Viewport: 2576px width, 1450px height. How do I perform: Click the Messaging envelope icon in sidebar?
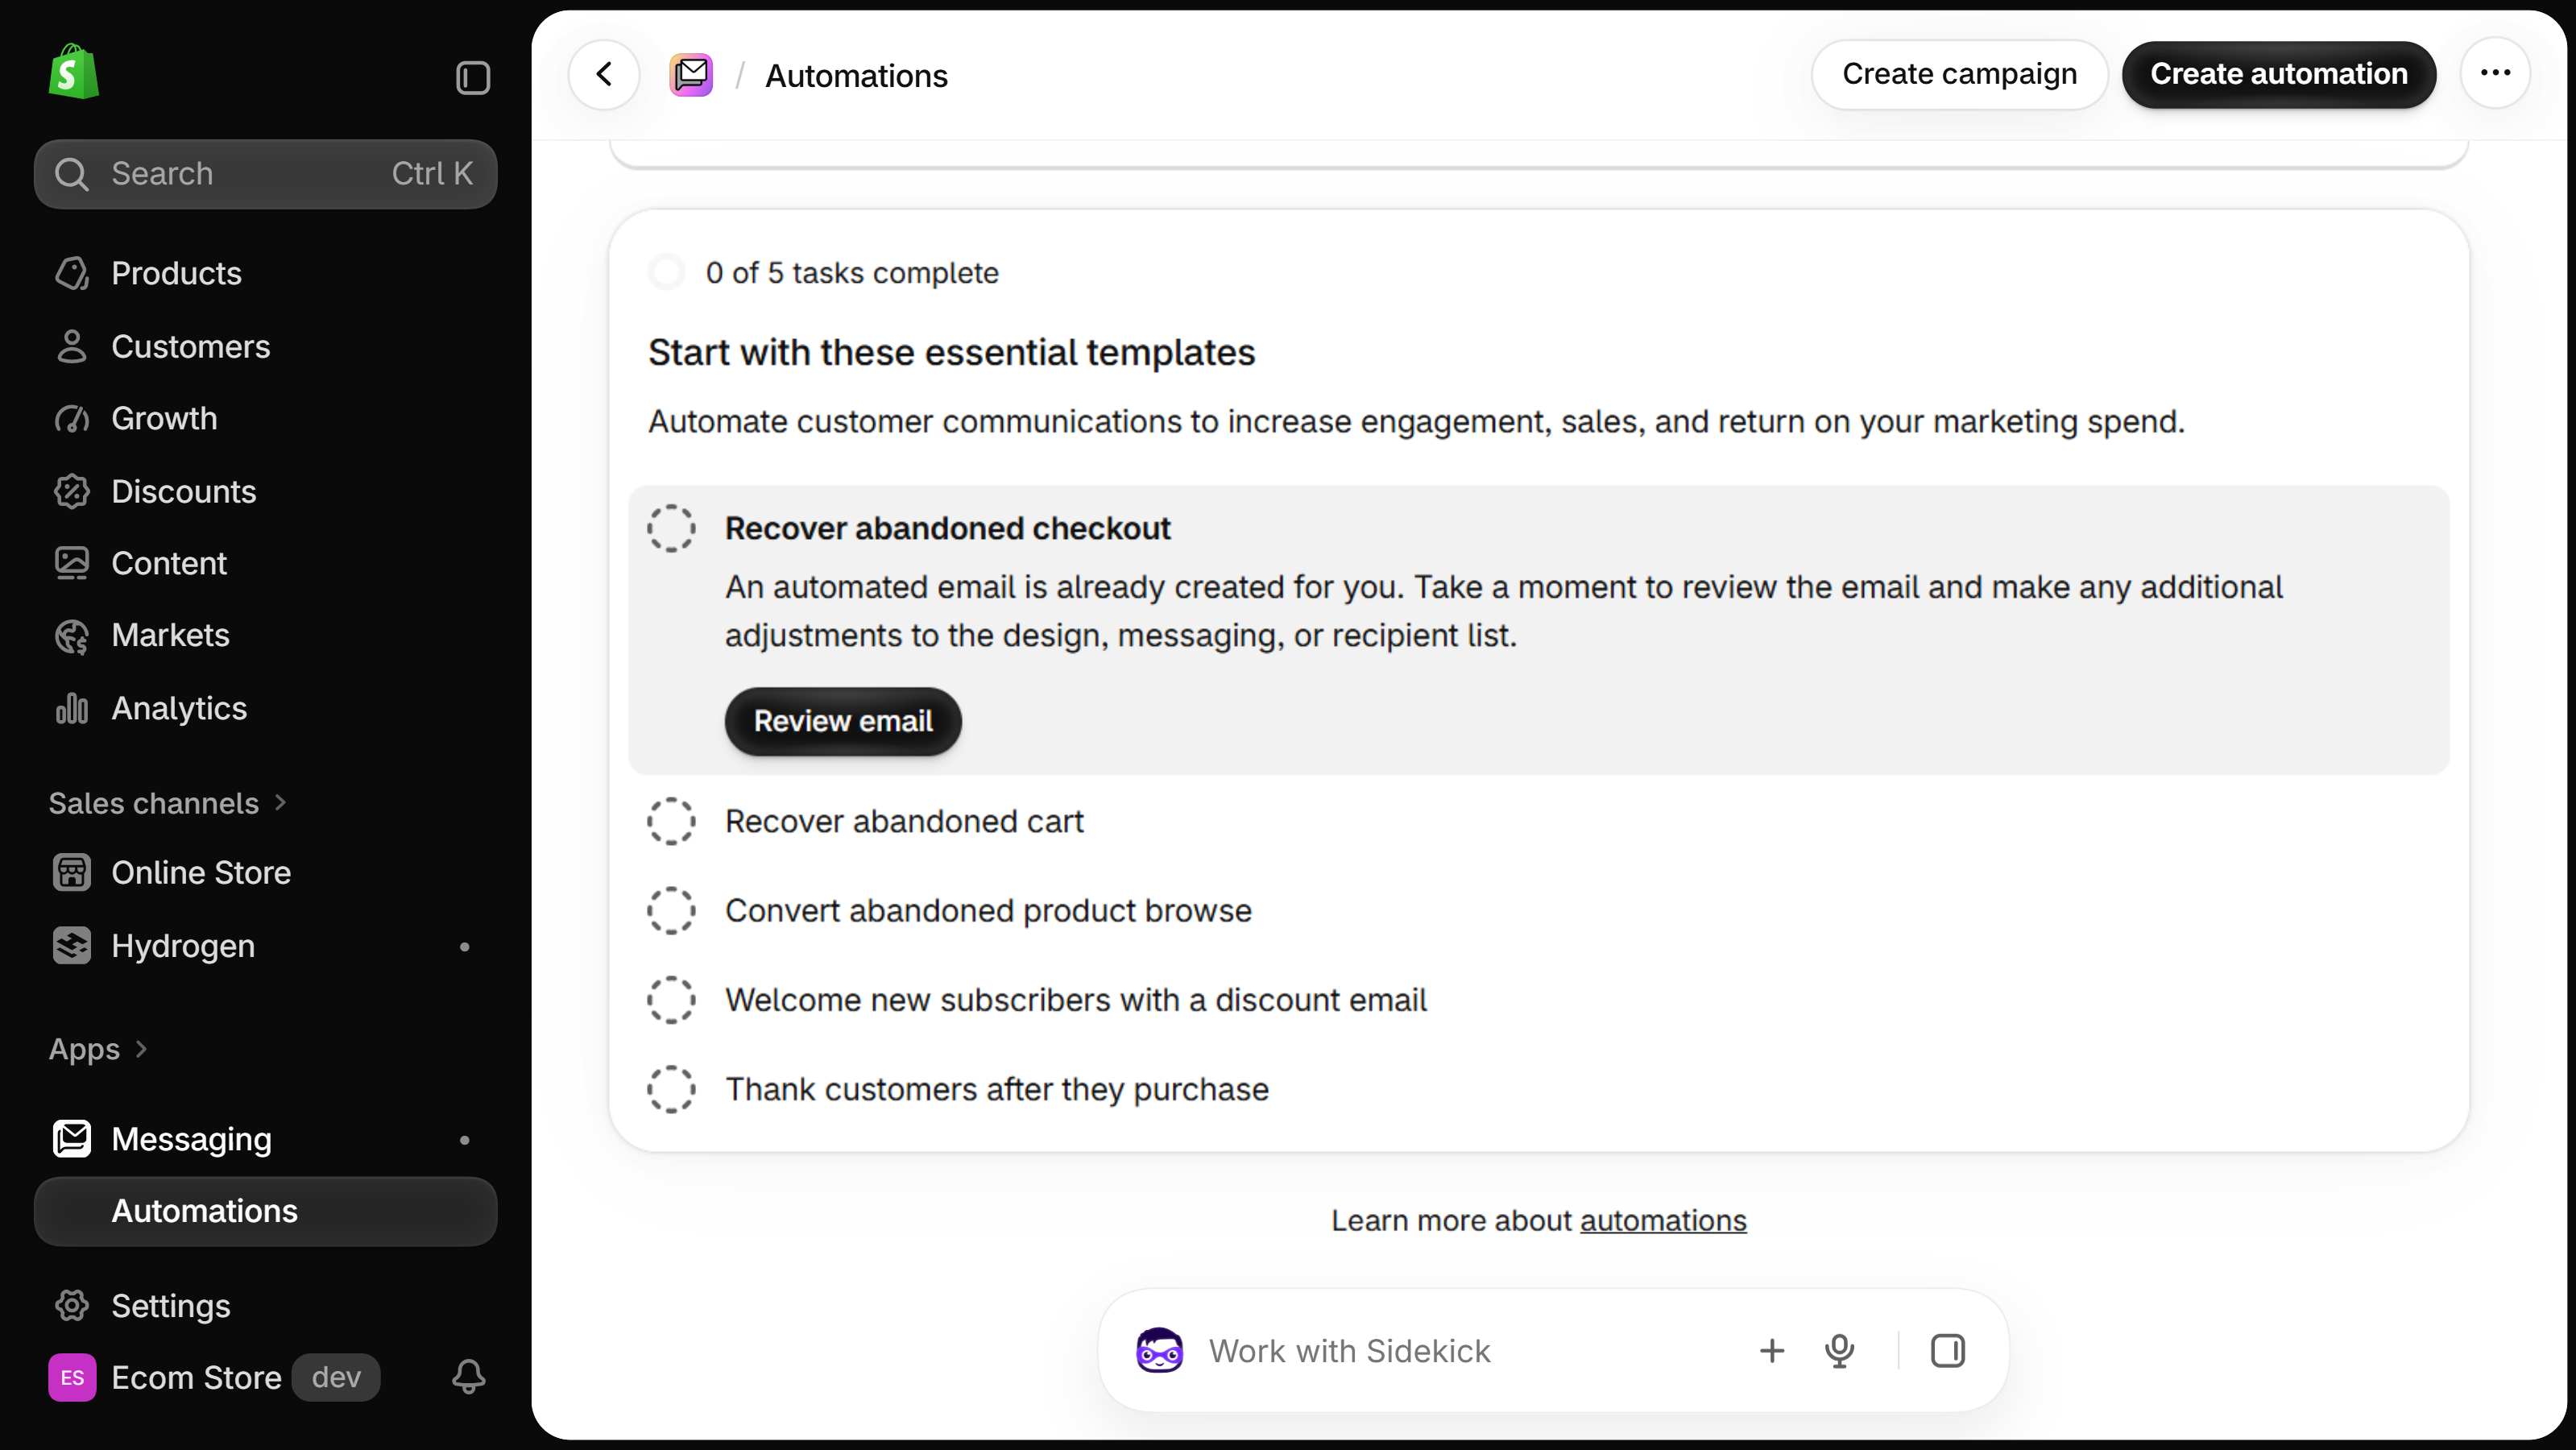pos(72,1138)
